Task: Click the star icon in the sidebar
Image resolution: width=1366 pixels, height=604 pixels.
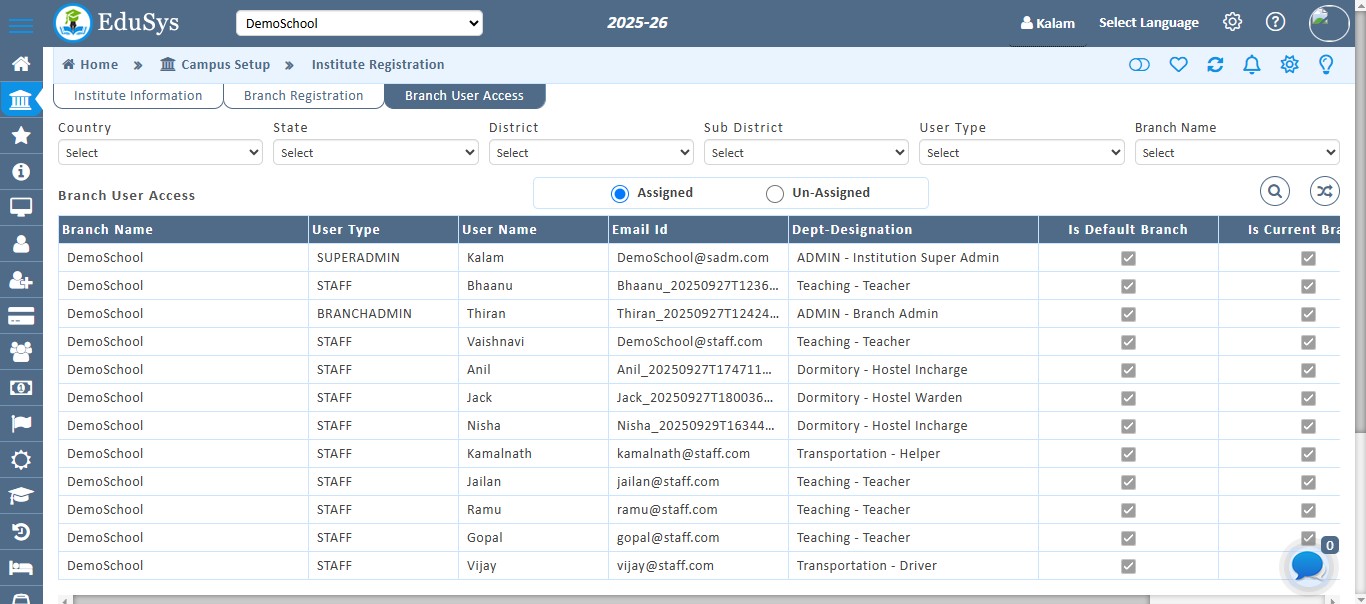Action: (21, 134)
